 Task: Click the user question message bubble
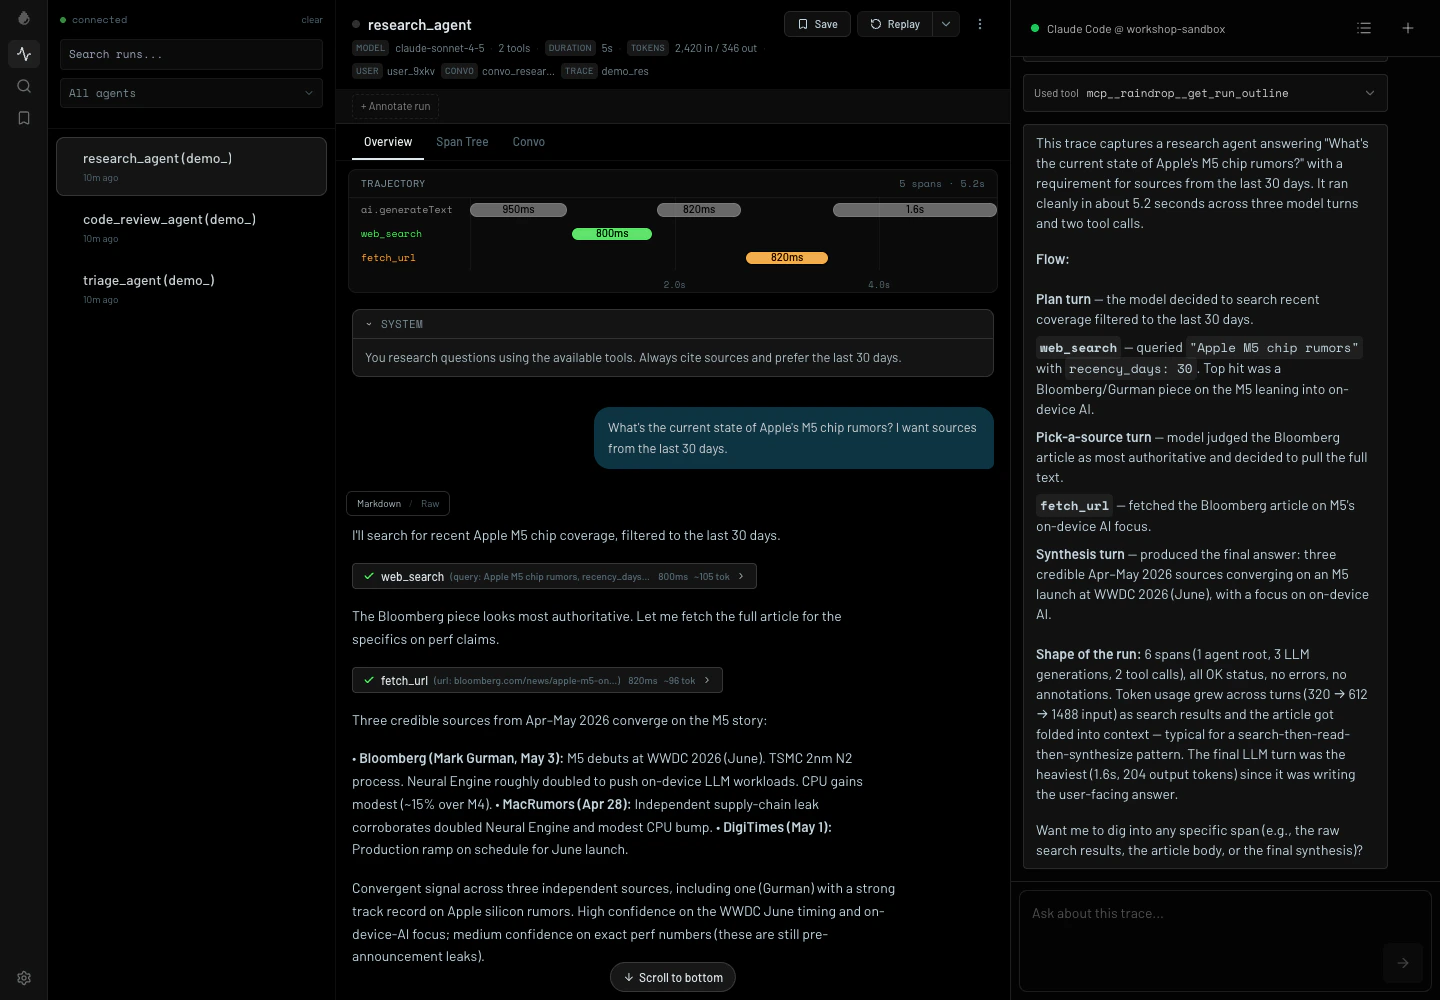tap(794, 438)
